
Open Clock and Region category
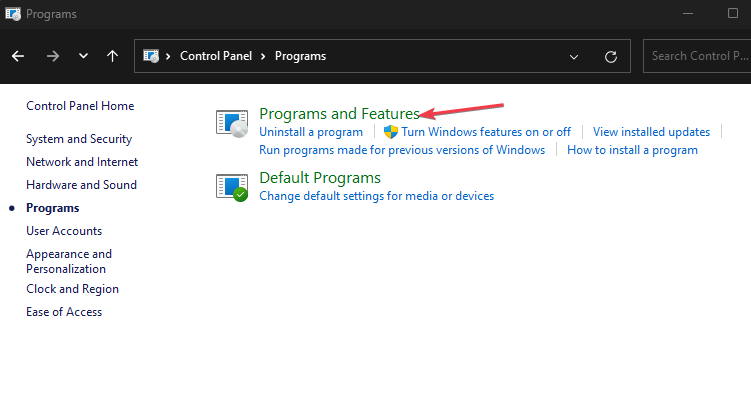coord(72,289)
